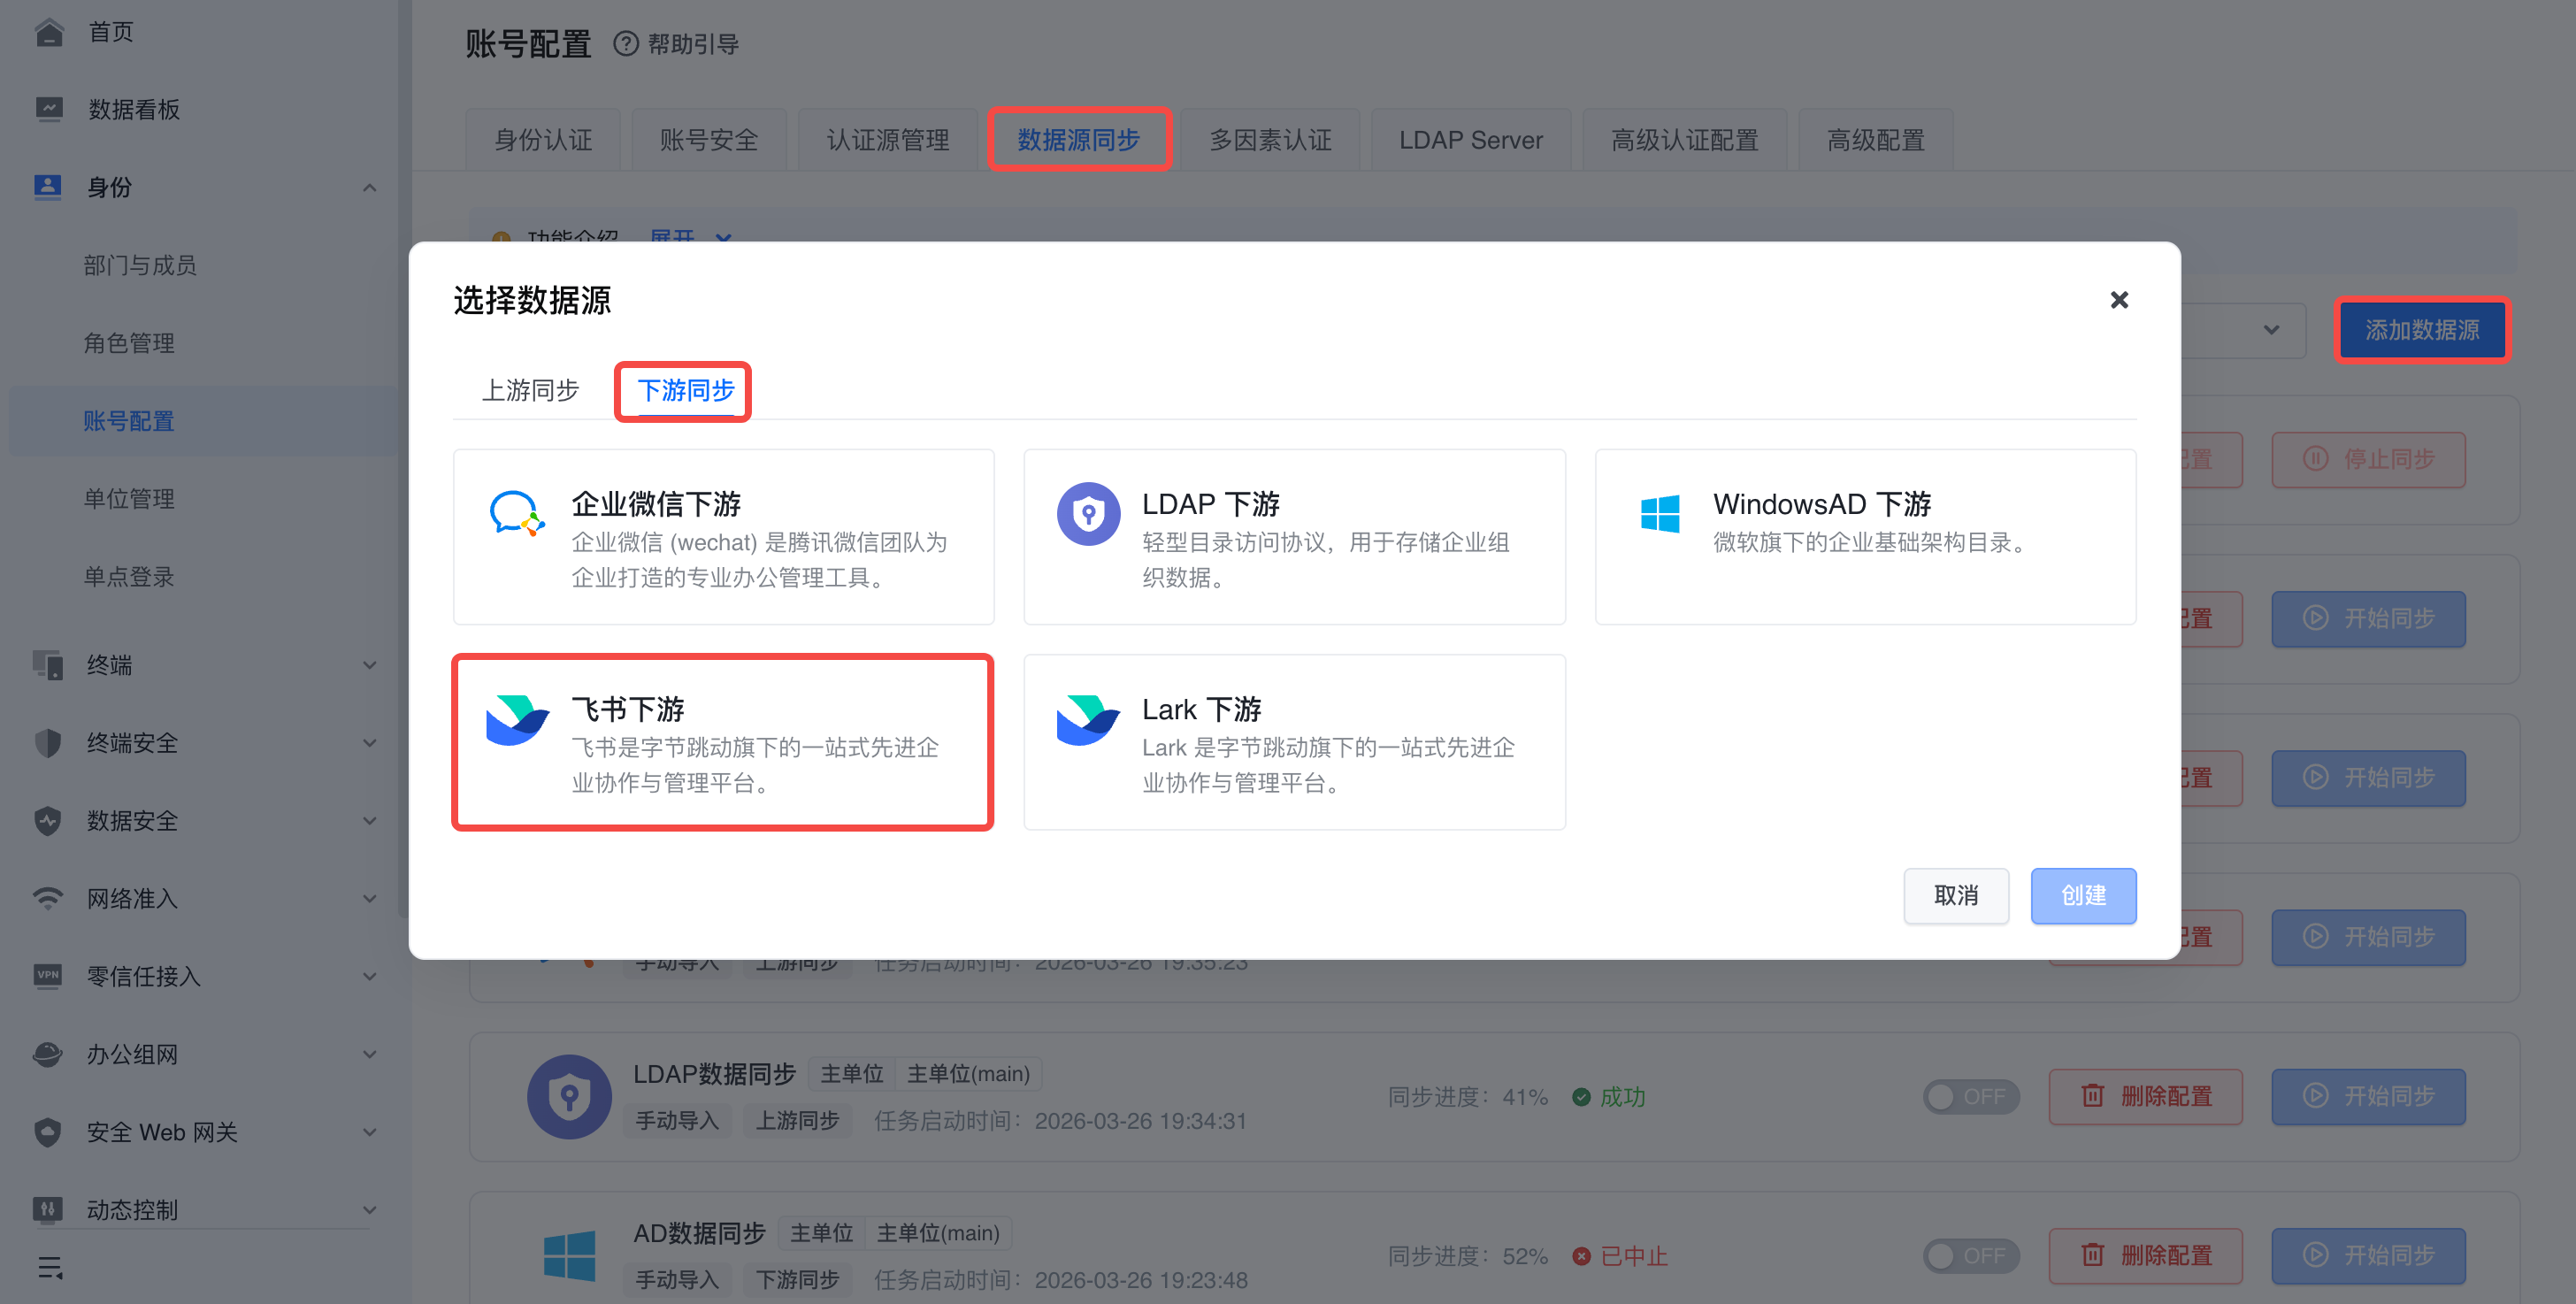This screenshot has height=1304, width=2576.
Task: Click the 帮助引导 question mark icon
Action: coord(625,44)
